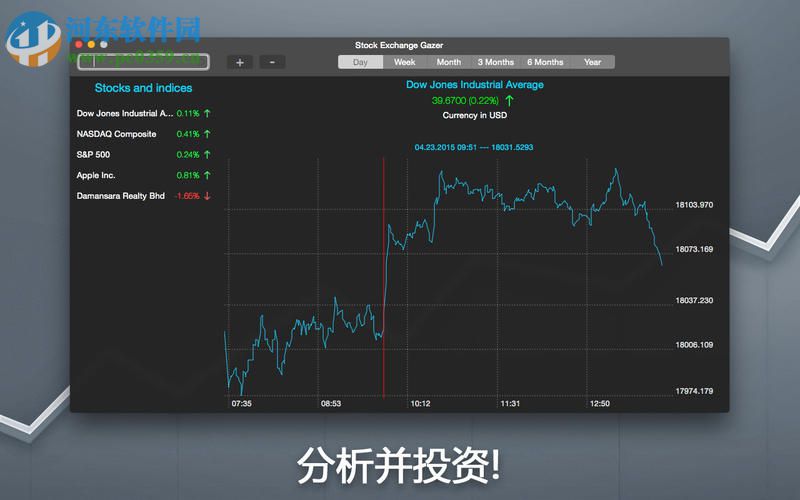The image size is (800, 500).
Task: Click the 0.41% change value
Action: point(188,134)
